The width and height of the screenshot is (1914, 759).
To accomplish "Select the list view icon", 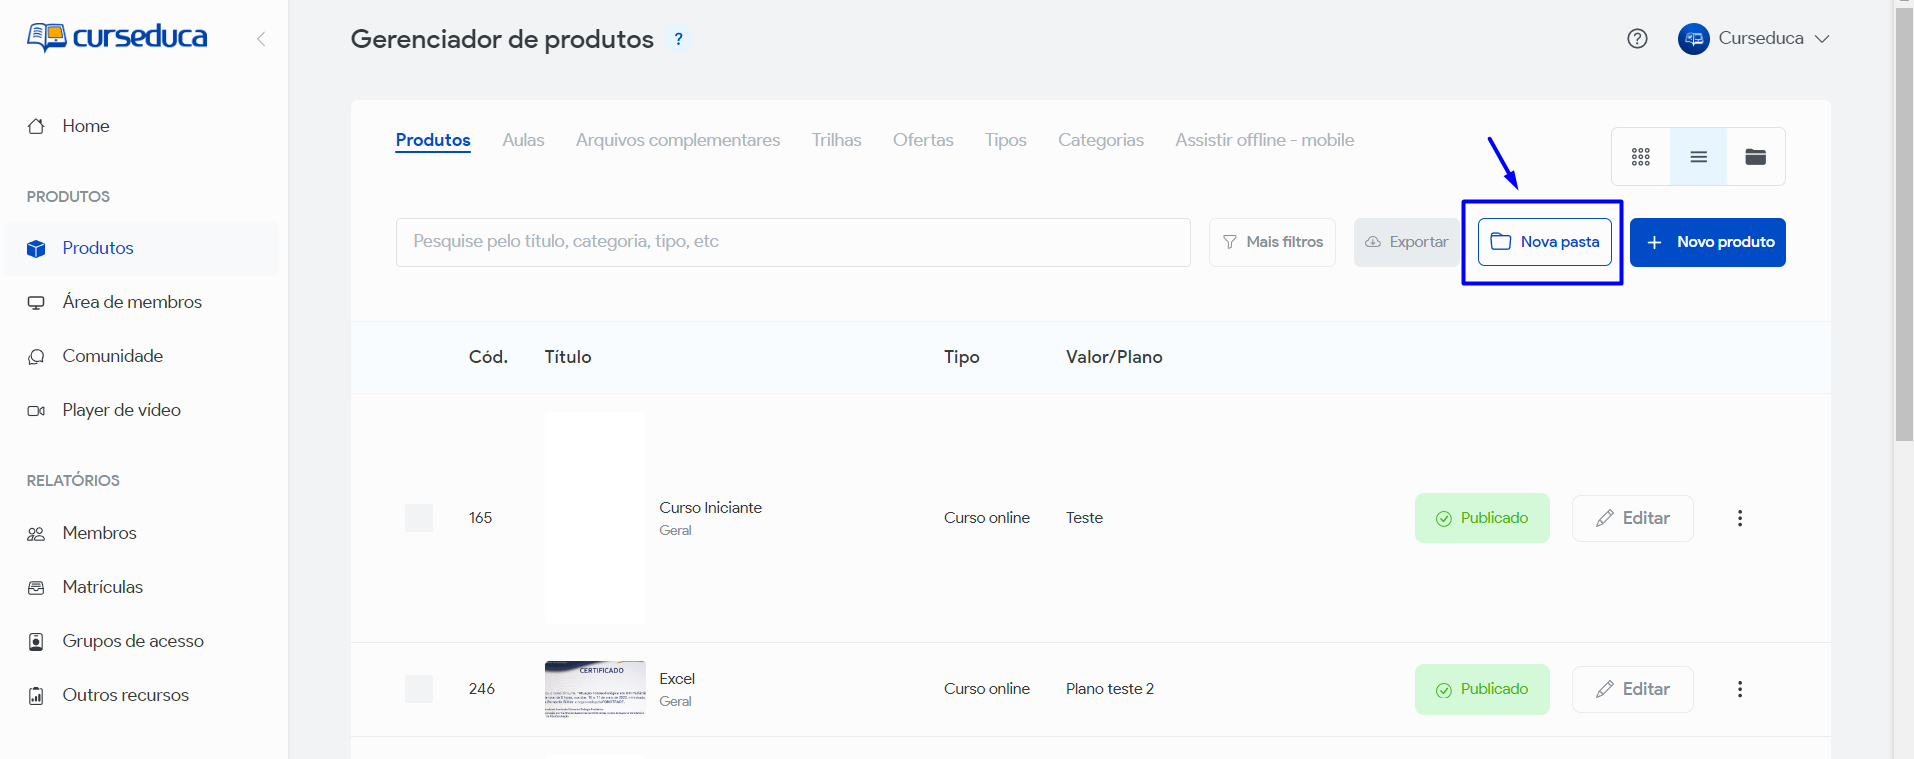I will (1698, 157).
